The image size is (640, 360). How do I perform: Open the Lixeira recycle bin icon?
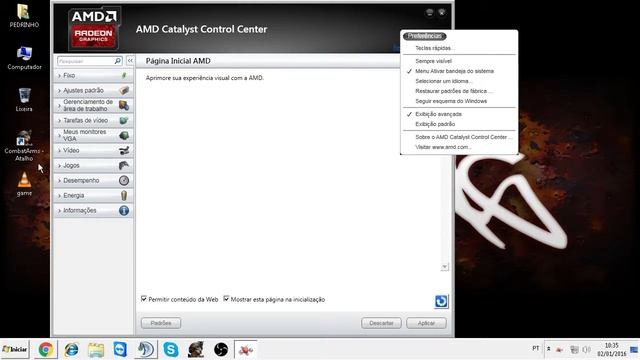coord(24,100)
